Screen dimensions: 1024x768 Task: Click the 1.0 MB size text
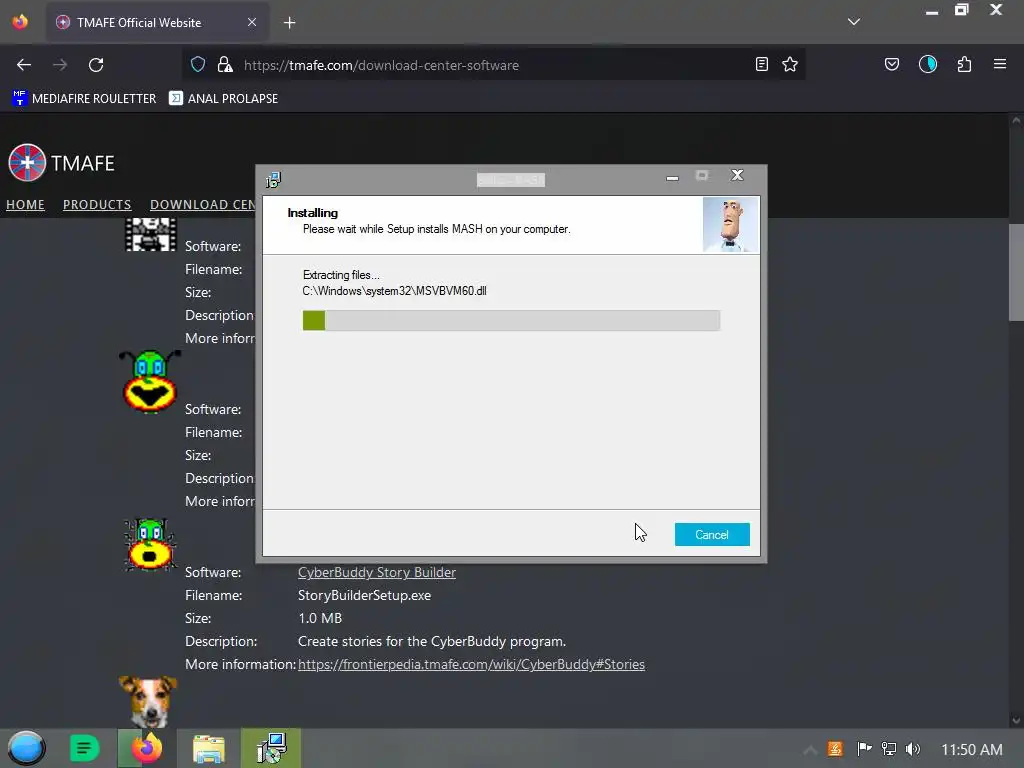[x=320, y=618]
